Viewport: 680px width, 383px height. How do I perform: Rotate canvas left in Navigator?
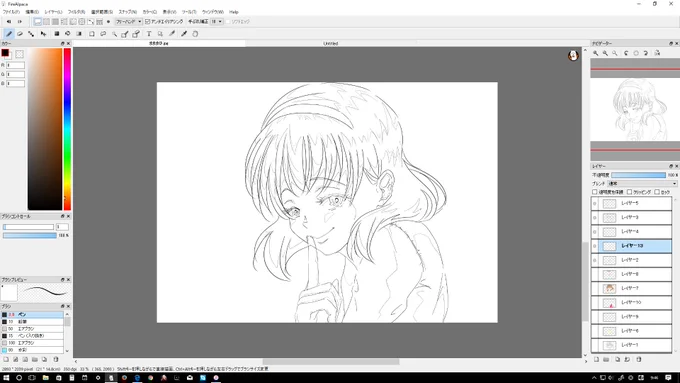pos(626,53)
